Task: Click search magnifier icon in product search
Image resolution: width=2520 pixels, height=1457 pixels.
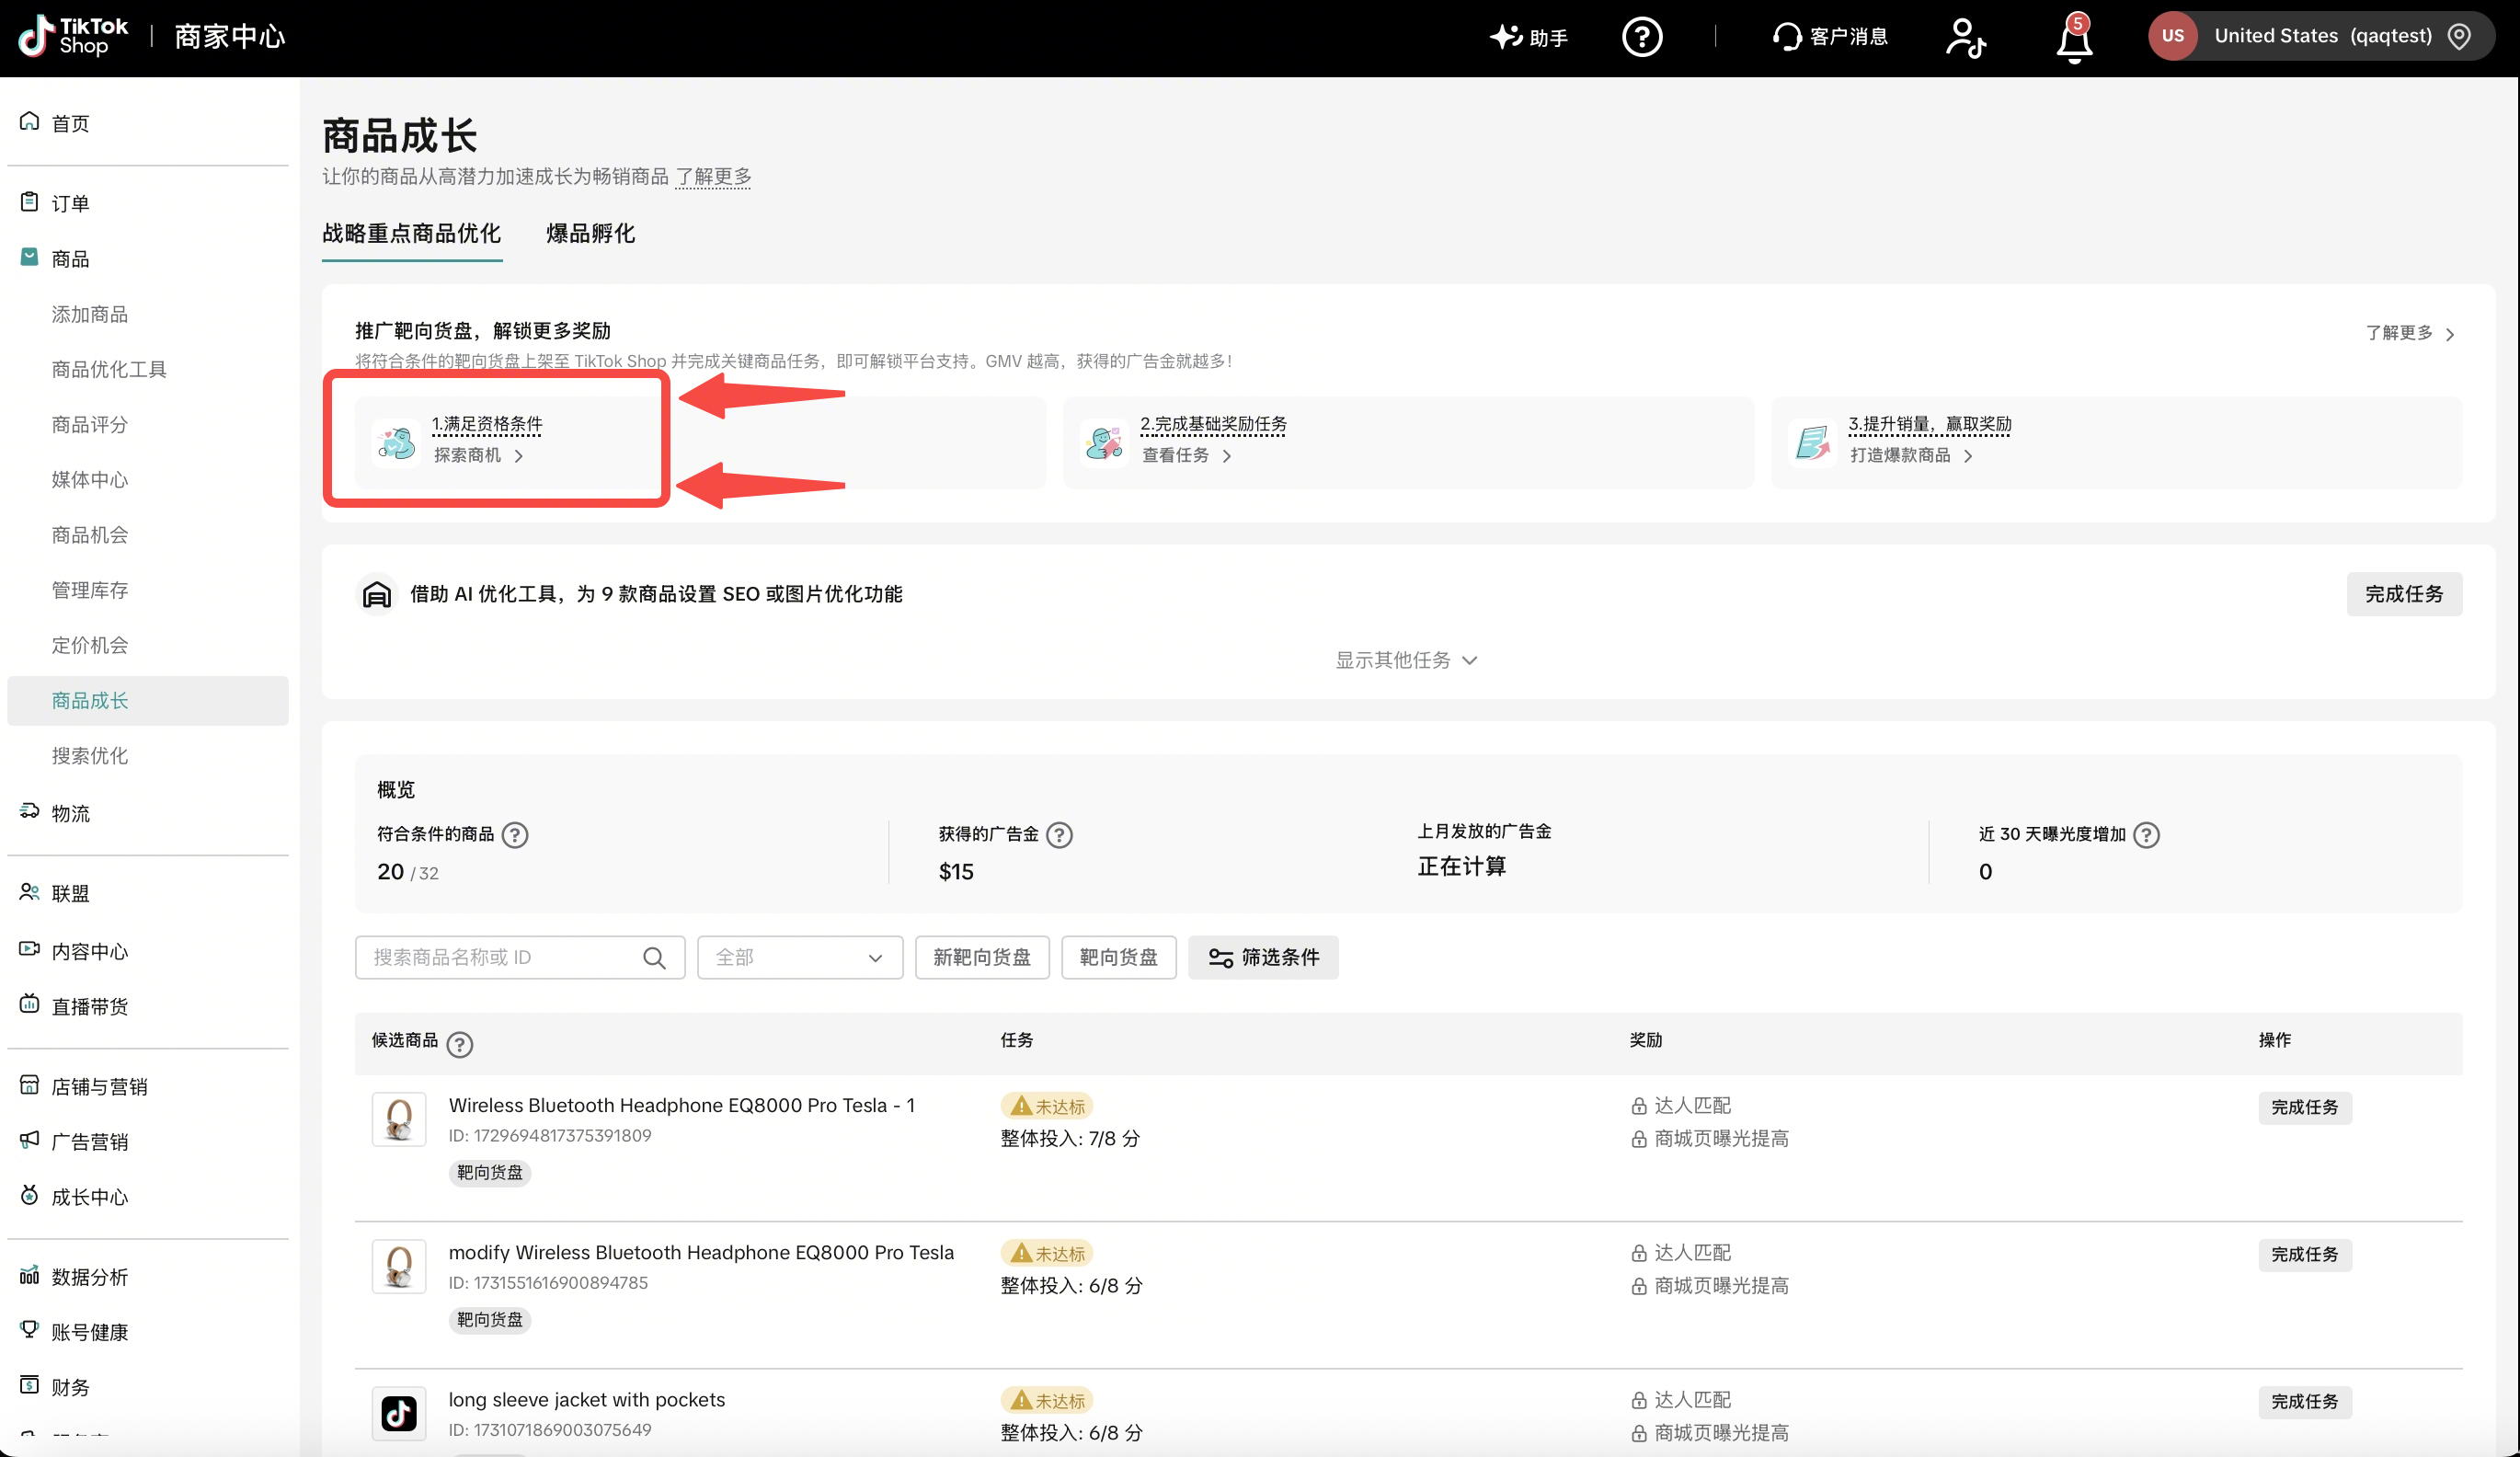Action: coord(654,958)
